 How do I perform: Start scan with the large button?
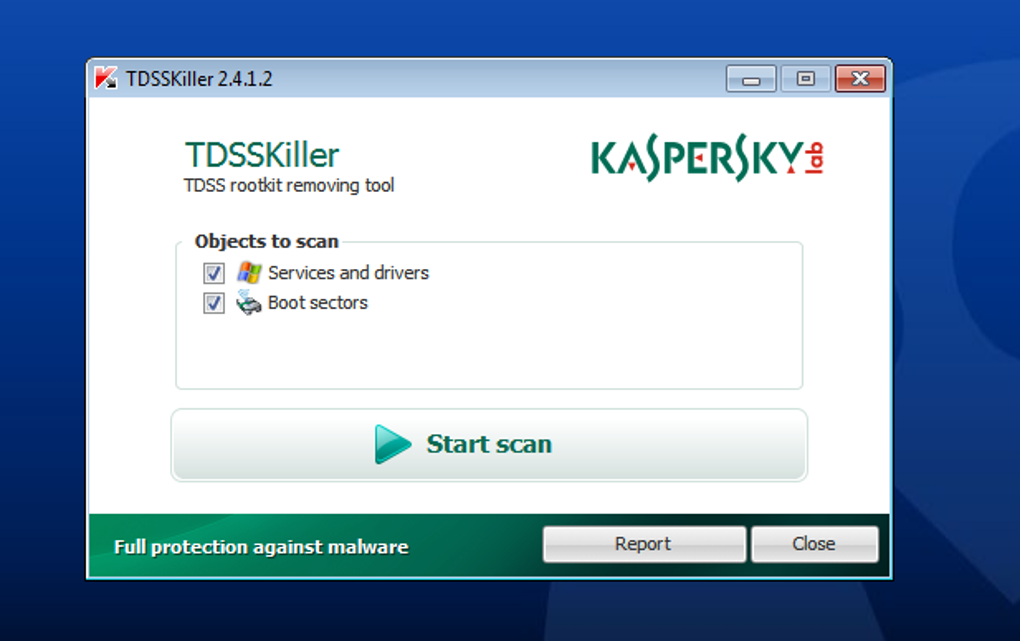(x=489, y=445)
